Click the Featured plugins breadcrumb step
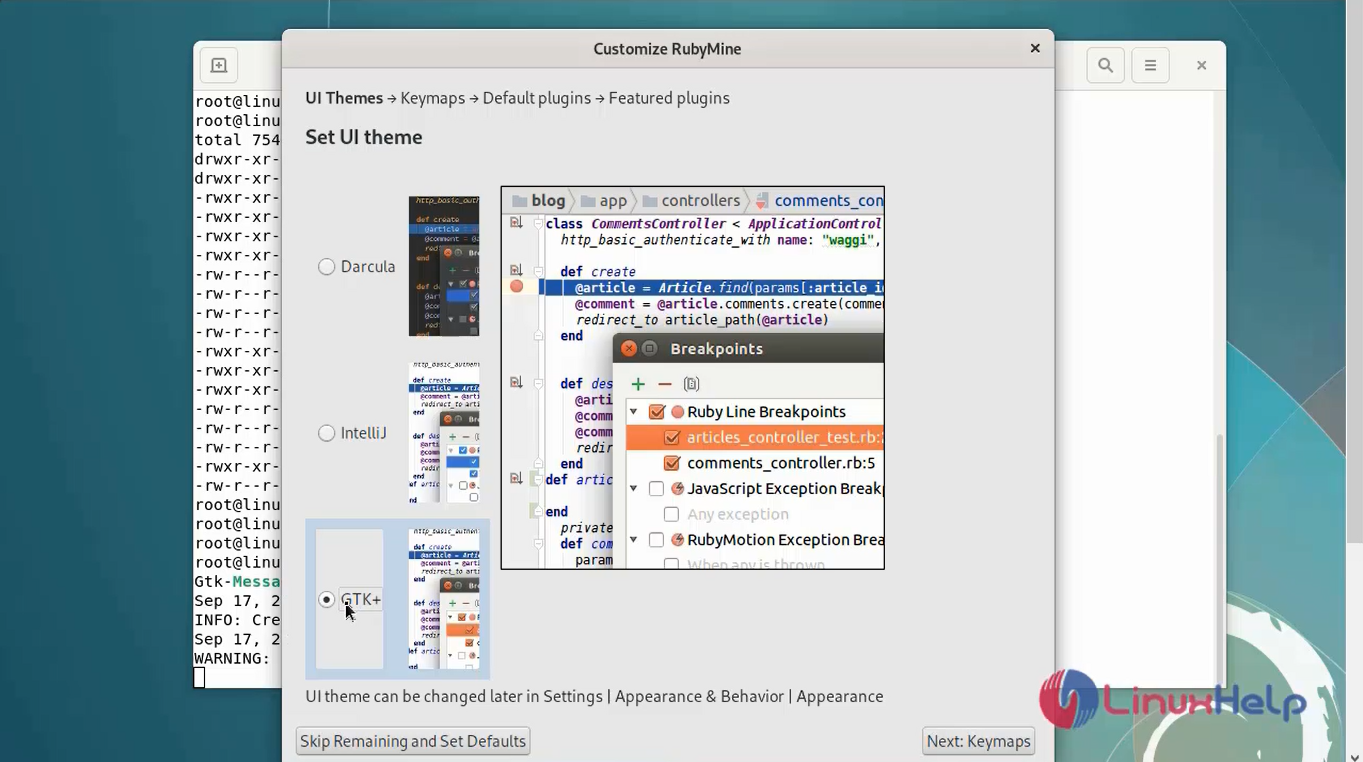Image resolution: width=1363 pixels, height=762 pixels. 669,98
